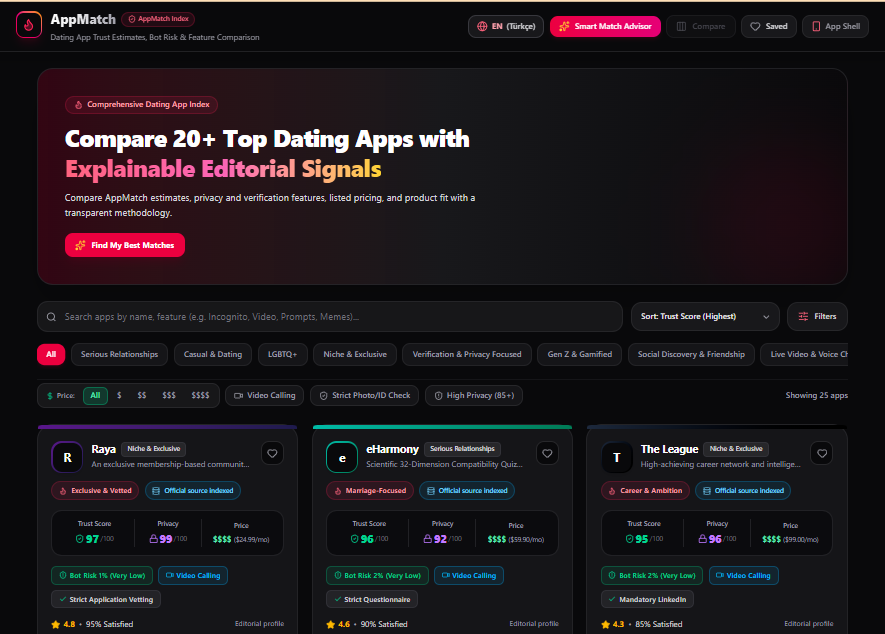
Task: Select Gen Z & Gamified category
Action: coord(580,355)
